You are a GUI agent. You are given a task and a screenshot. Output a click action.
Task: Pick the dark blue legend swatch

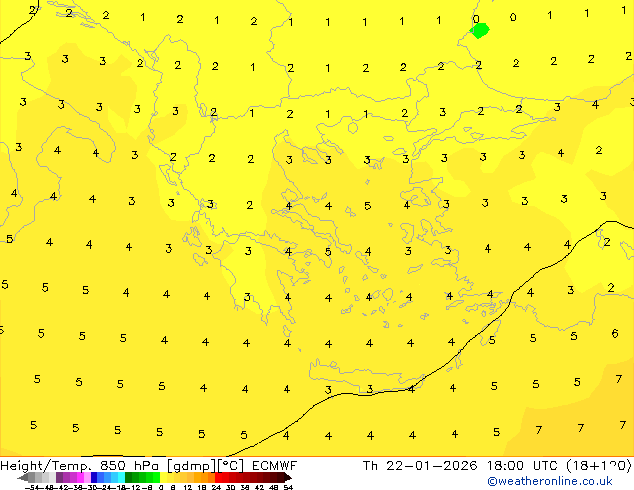94,477
